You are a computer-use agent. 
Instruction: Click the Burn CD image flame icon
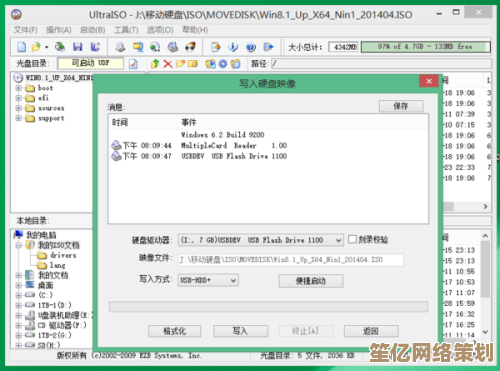click(190, 47)
